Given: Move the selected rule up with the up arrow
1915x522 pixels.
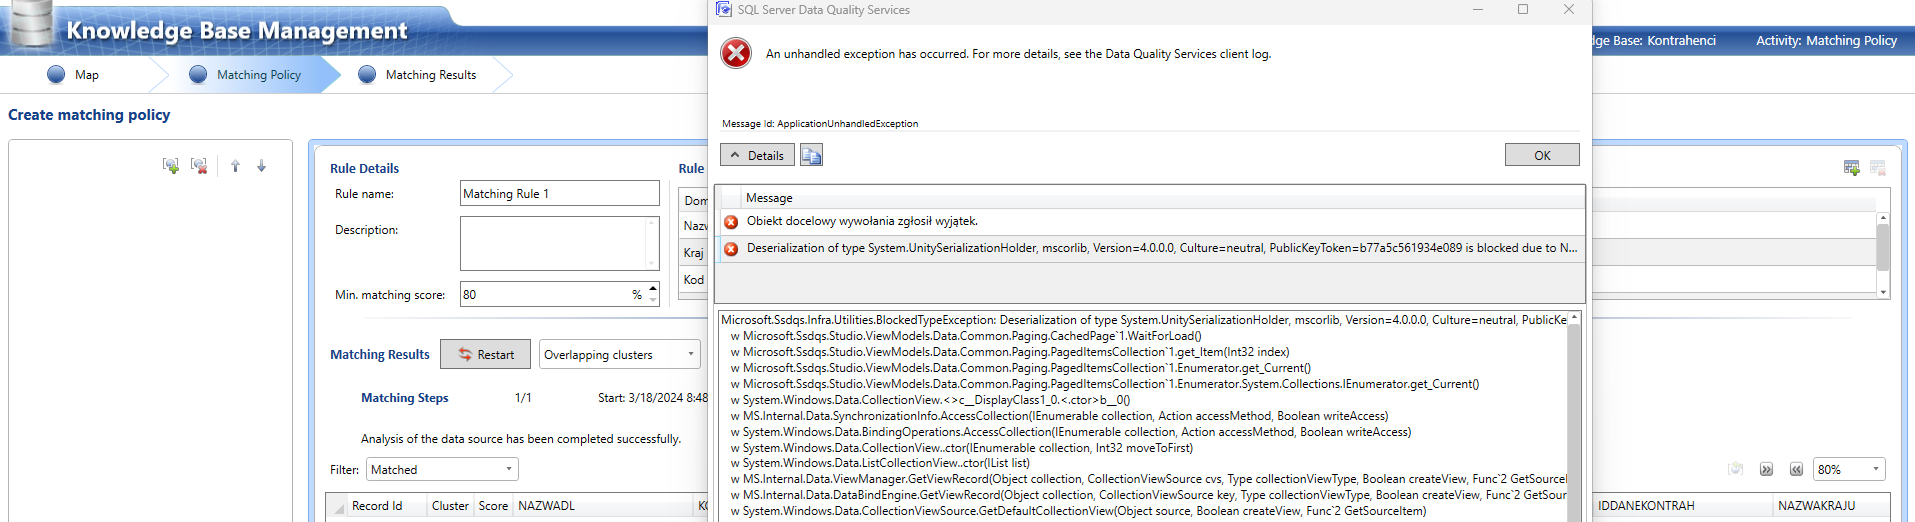Looking at the screenshot, I should pos(235,166).
